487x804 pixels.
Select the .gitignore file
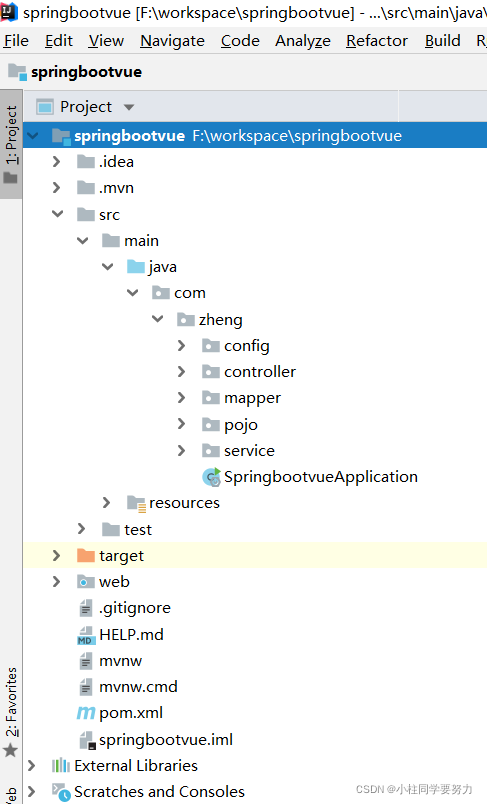[x=135, y=608]
